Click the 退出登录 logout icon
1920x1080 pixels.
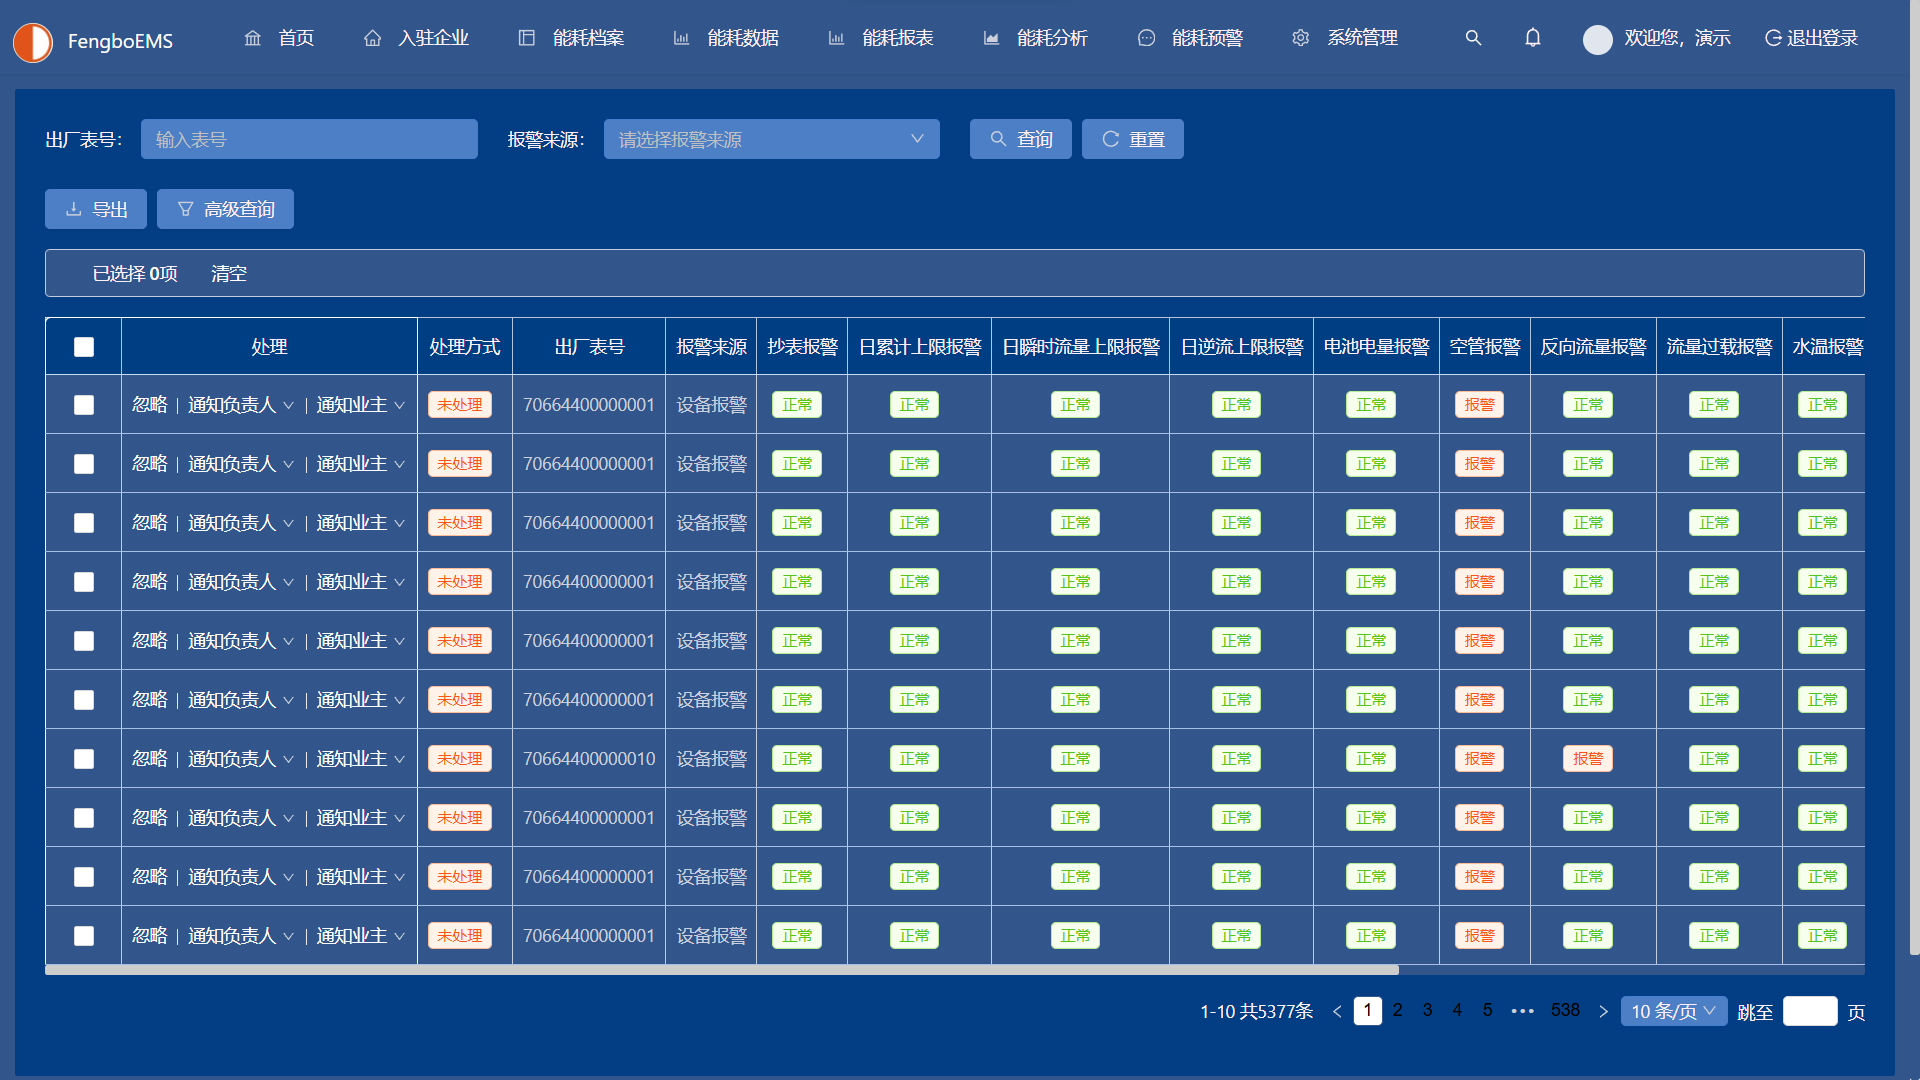click(1773, 38)
